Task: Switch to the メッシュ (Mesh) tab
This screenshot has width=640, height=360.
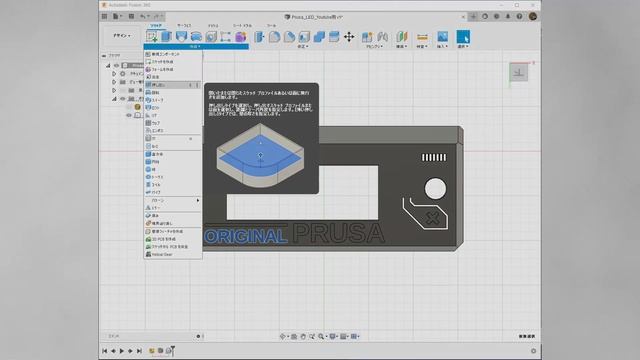Action: (x=213, y=25)
